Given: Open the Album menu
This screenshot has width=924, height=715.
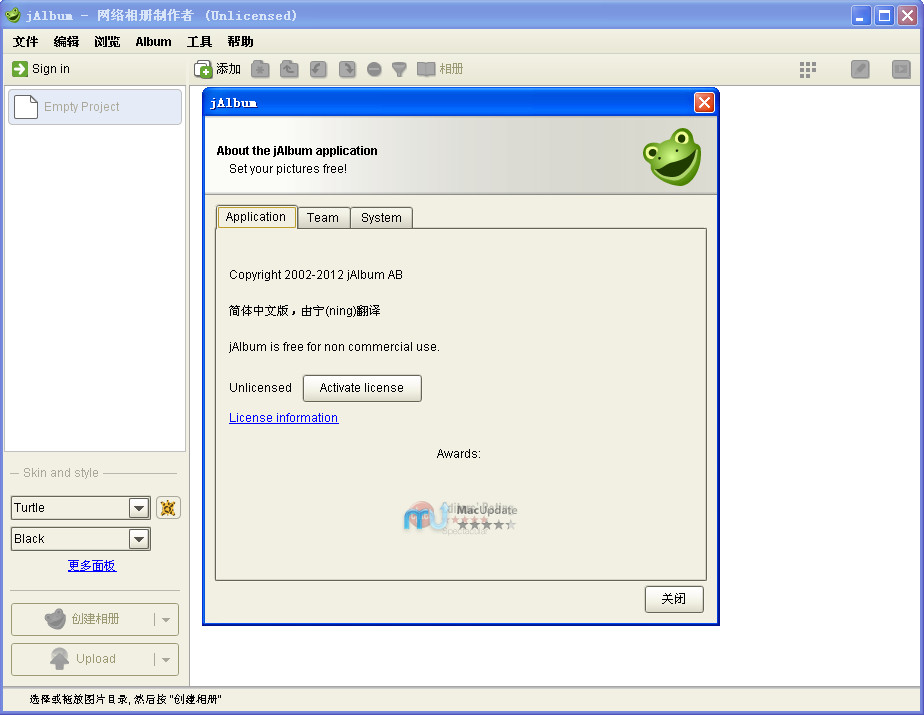Looking at the screenshot, I should (153, 42).
